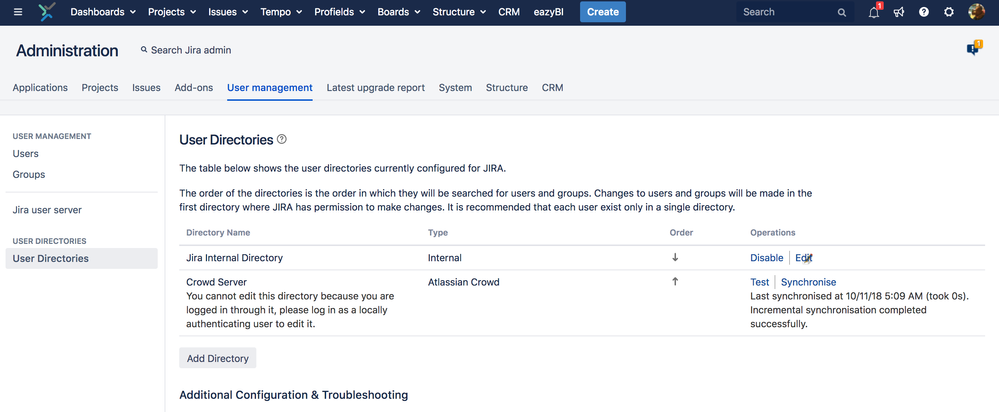Open eazyBI in the navbar
Viewport: 999px width, 412px height.
pyautogui.click(x=549, y=11)
